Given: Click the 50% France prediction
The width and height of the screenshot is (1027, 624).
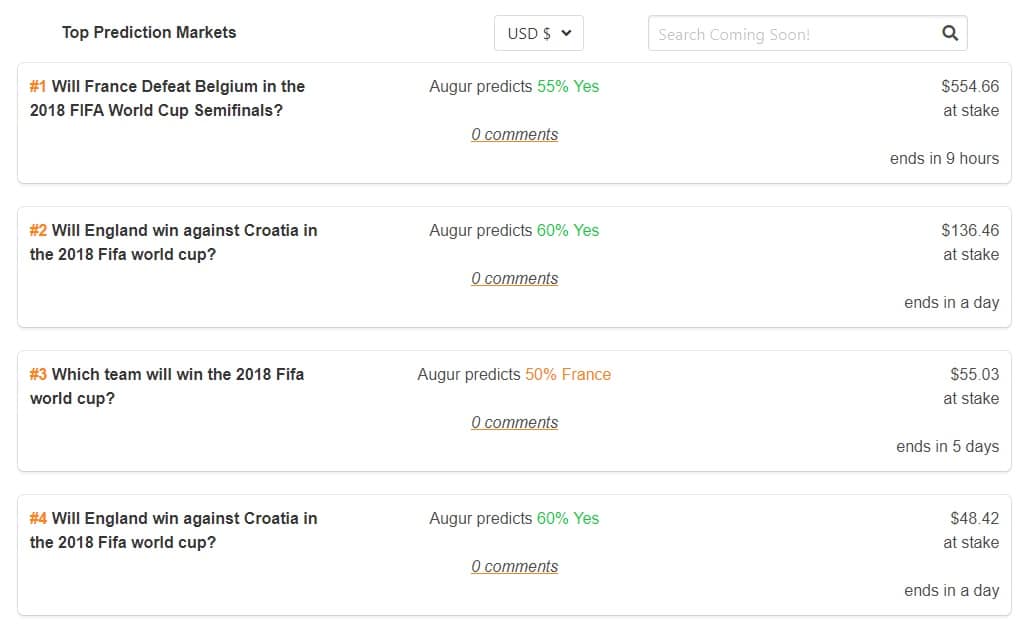Looking at the screenshot, I should 568,374.
